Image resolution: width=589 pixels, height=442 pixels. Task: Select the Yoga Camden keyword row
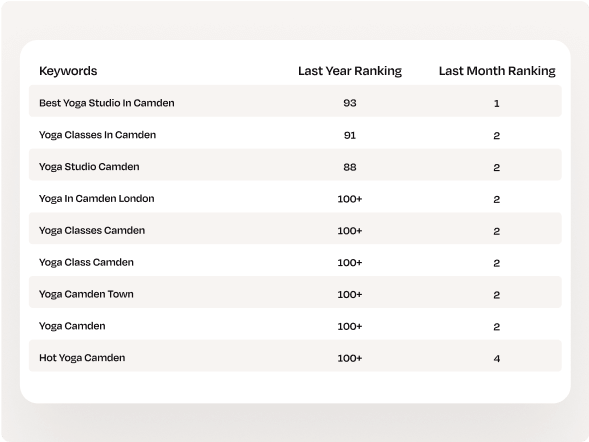(295, 324)
